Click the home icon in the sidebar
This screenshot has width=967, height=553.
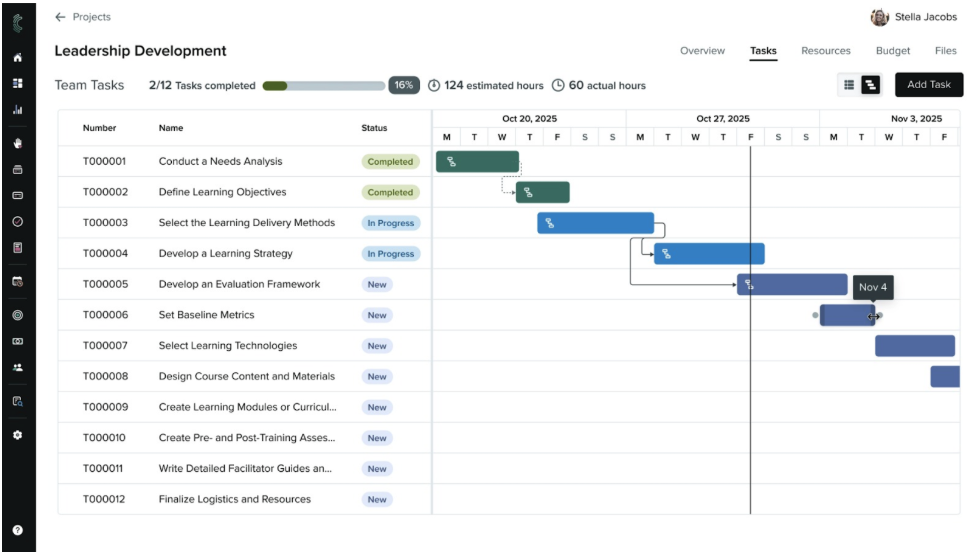point(17,58)
